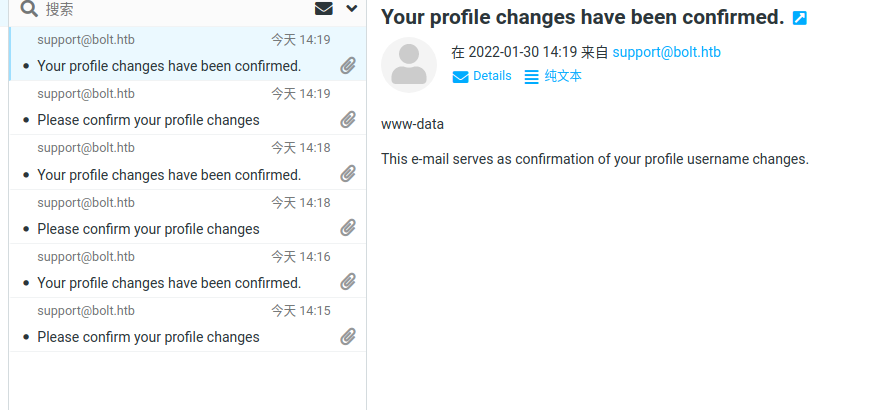Show message header Details
The width and height of the screenshot is (891, 410).
tap(492, 76)
